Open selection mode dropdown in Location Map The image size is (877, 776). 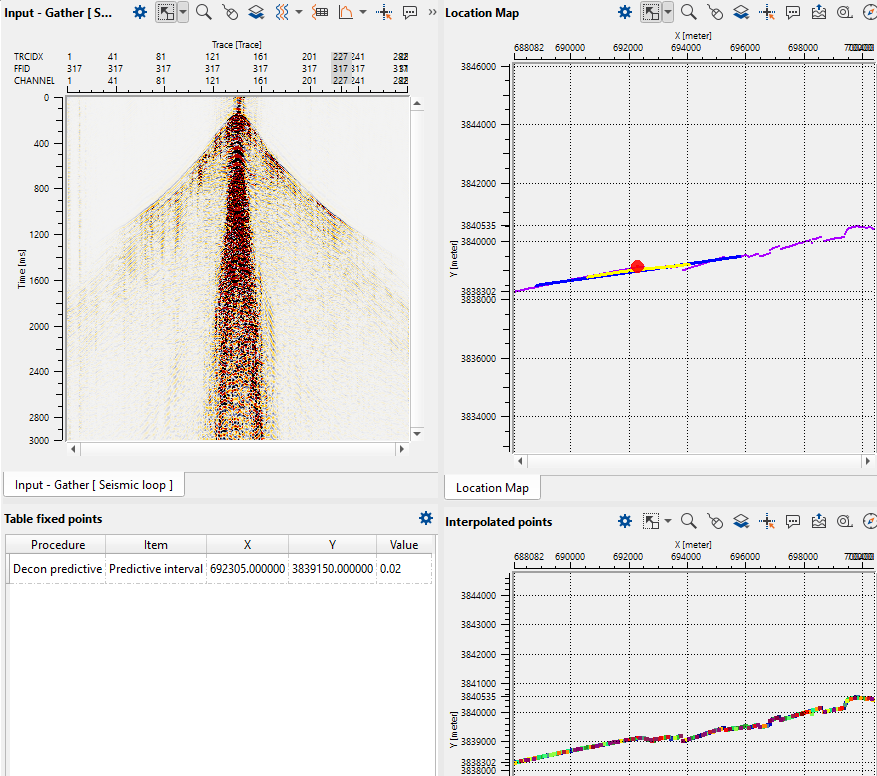point(667,13)
